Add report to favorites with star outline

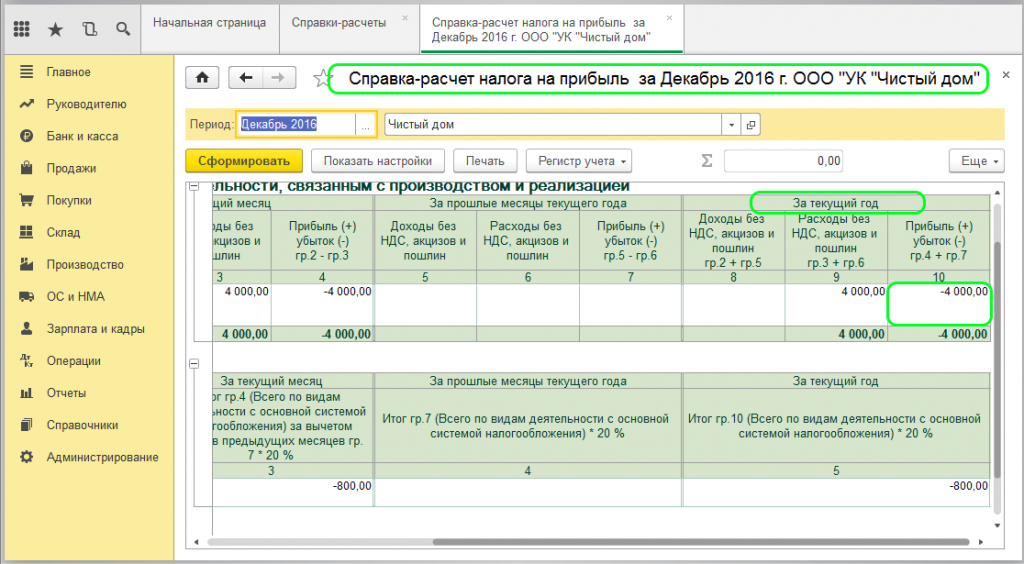coord(321,78)
